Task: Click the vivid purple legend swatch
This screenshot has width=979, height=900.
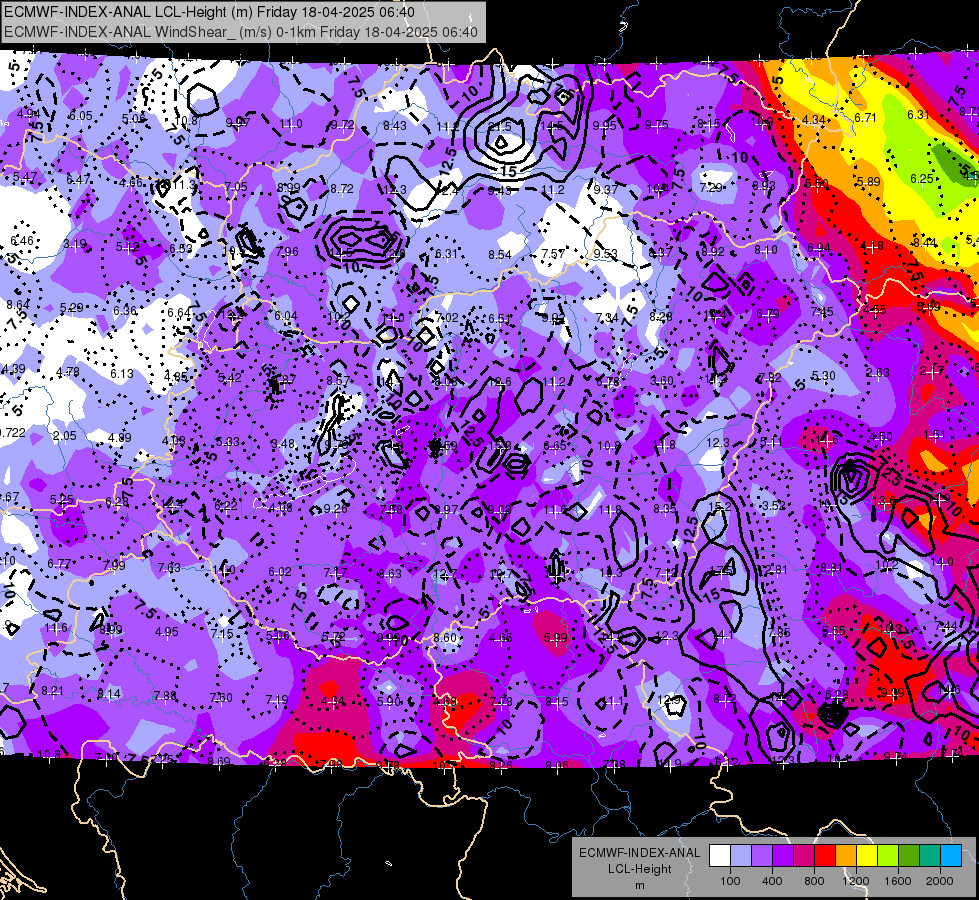Action: [783, 856]
